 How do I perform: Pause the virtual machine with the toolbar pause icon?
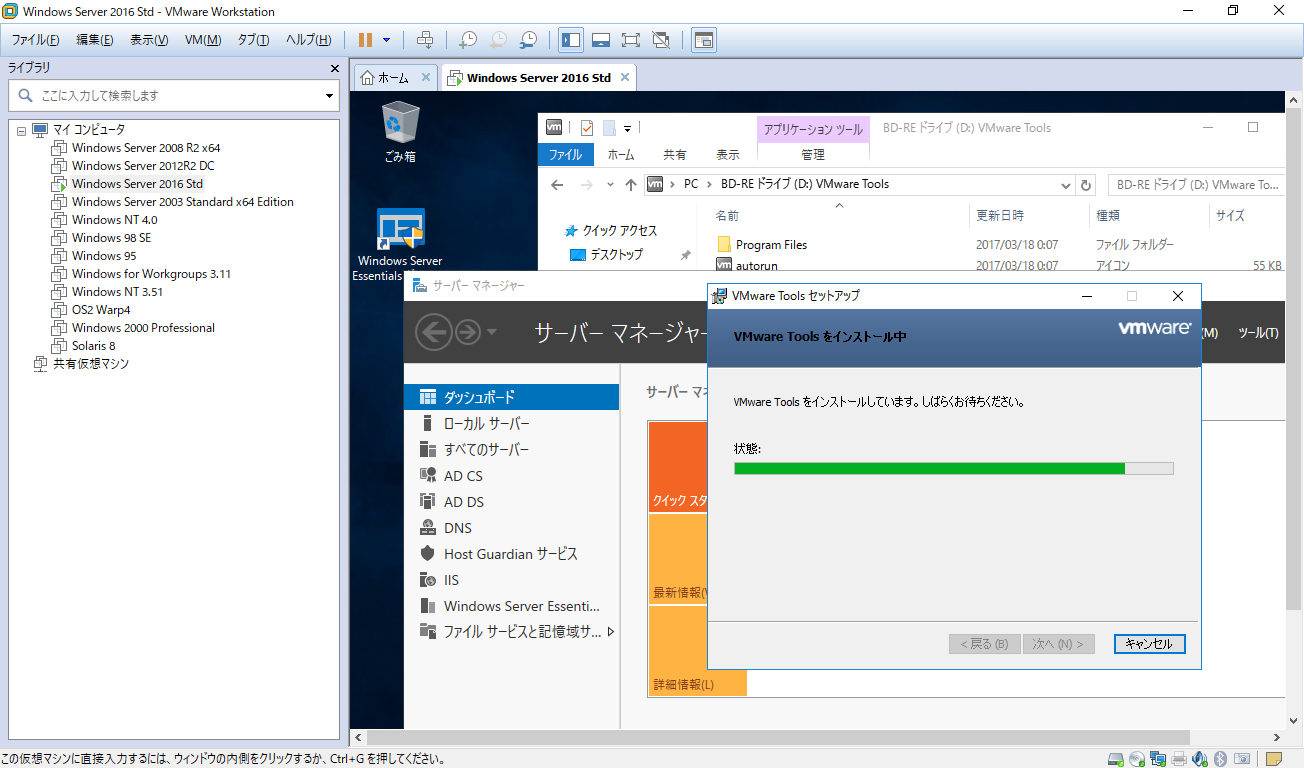tap(365, 40)
